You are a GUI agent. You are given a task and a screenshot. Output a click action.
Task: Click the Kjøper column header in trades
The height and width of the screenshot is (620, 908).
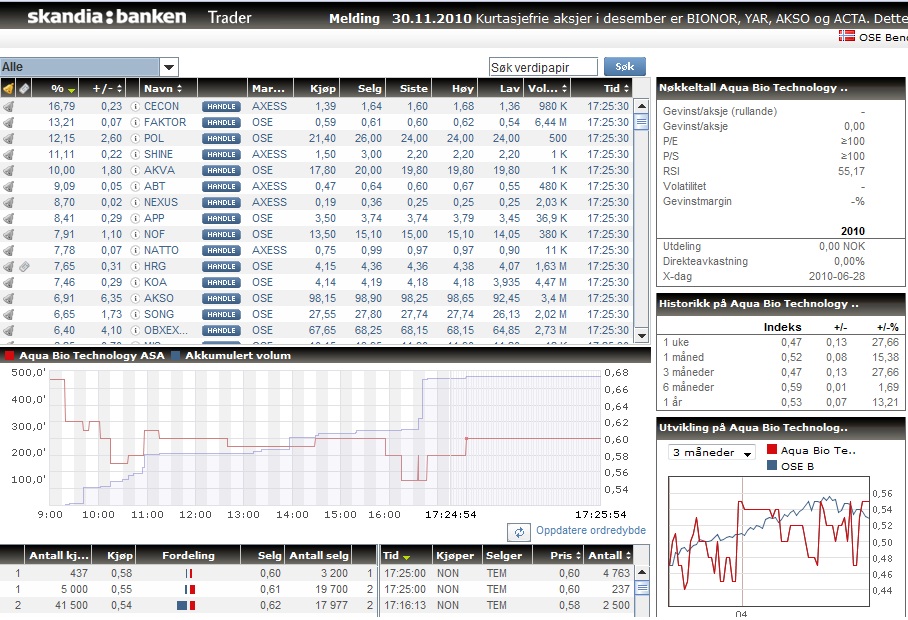click(455, 555)
